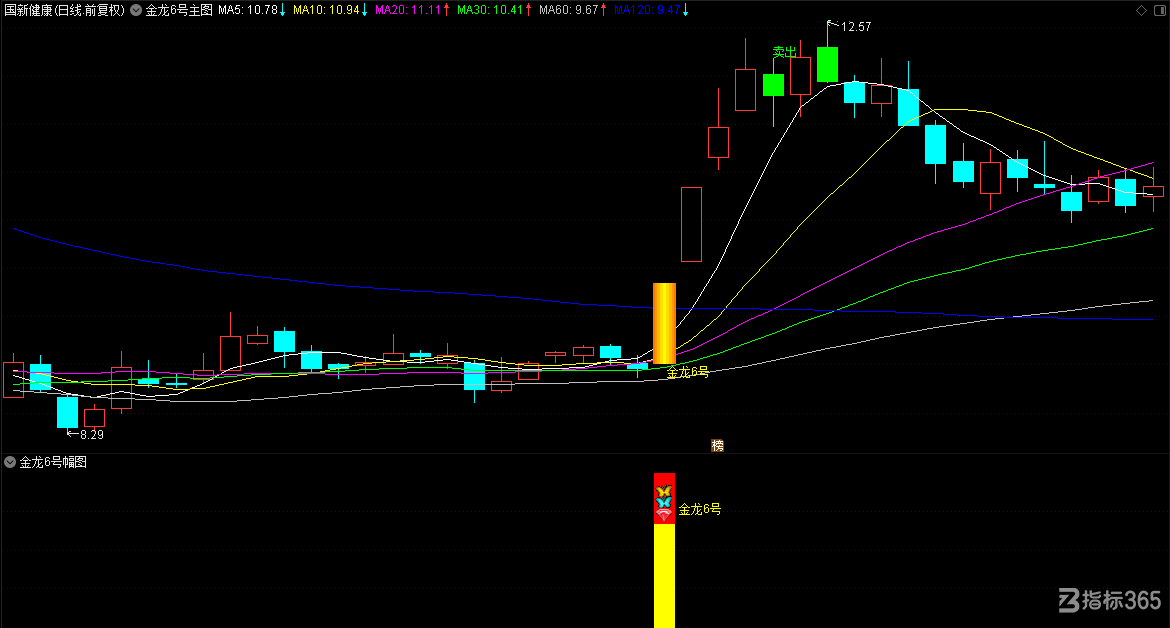Click the tall red limit-up candle after signal
The image size is (1170, 628).
(692, 224)
